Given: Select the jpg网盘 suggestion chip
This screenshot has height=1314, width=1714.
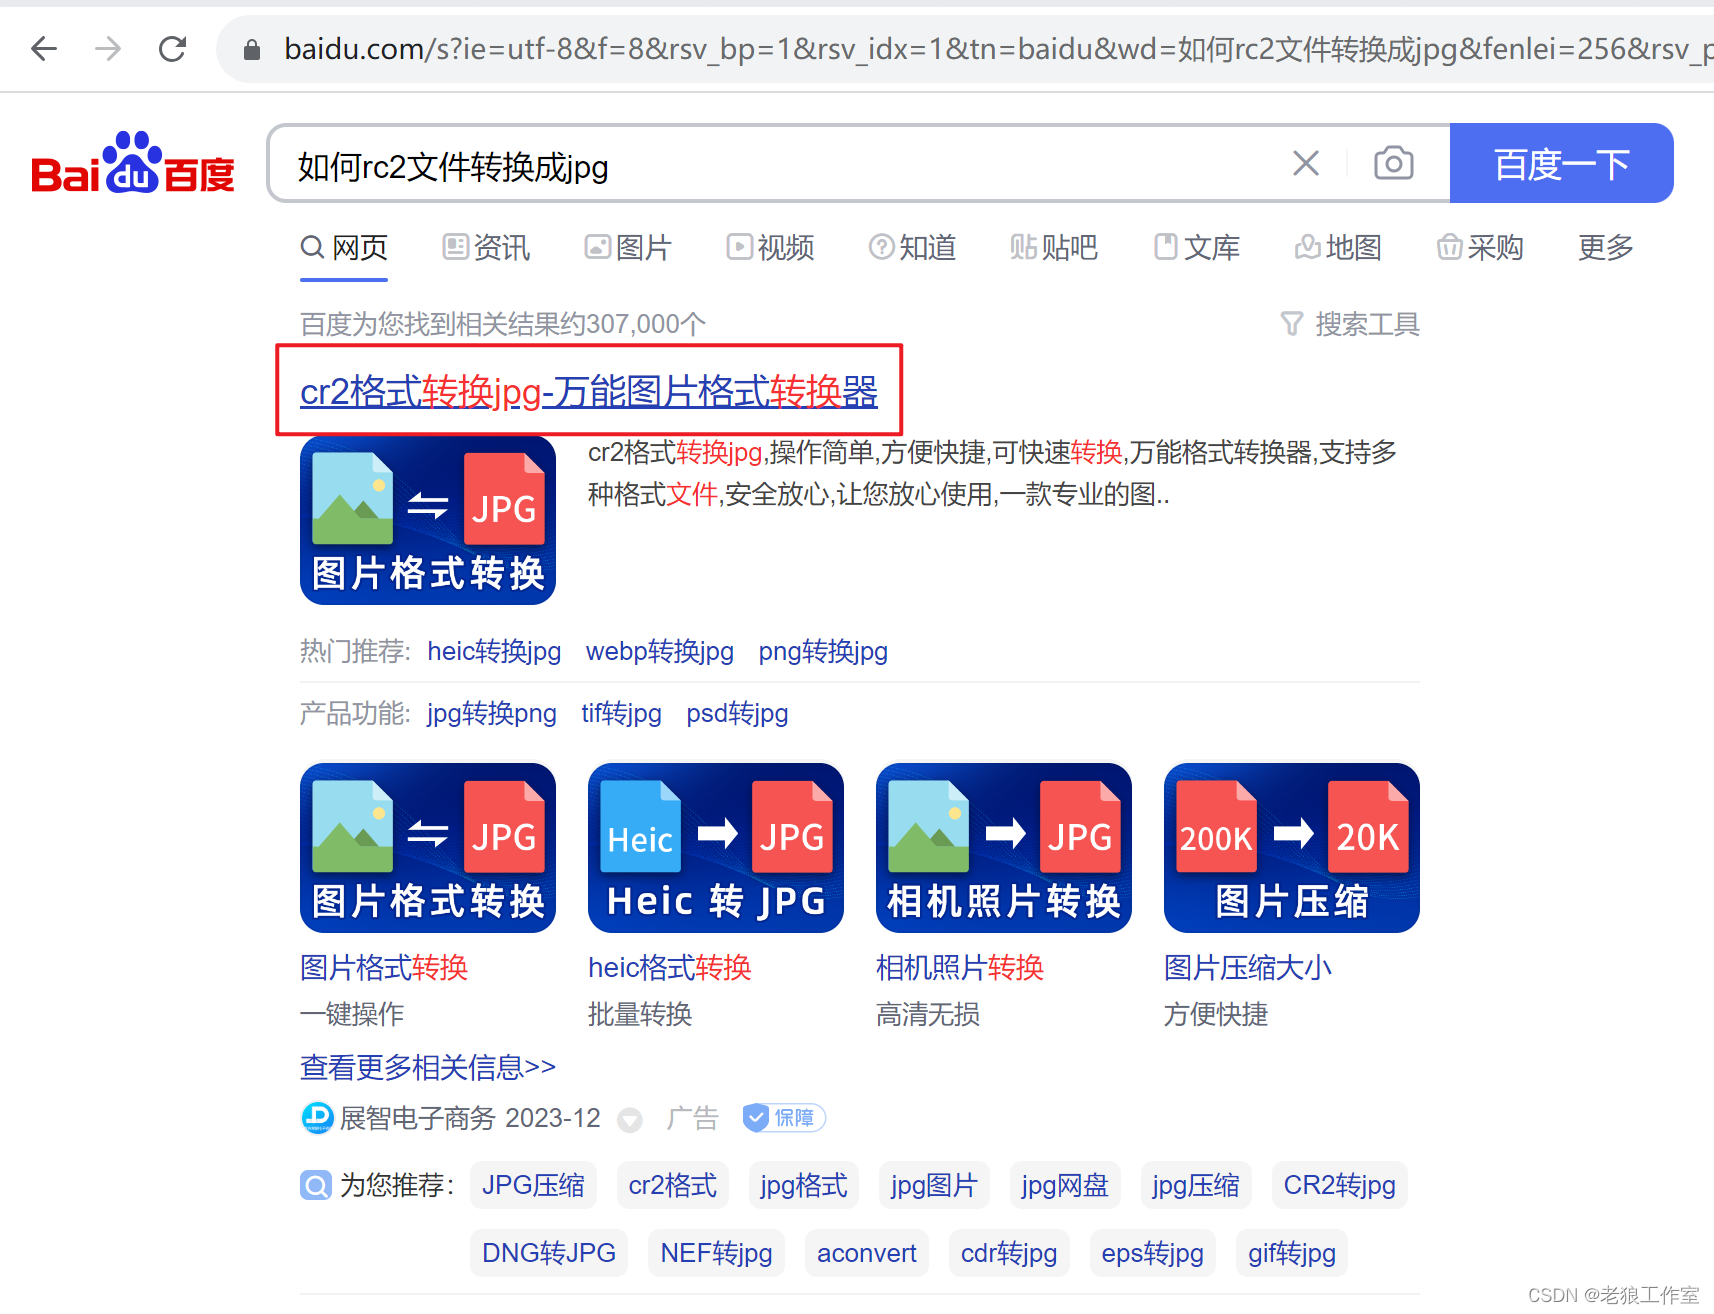Looking at the screenshot, I should coord(1065,1185).
